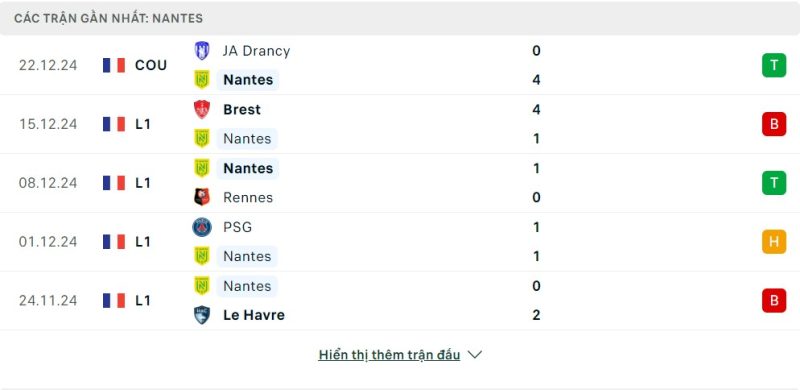Open the Brest team name link
The height and width of the screenshot is (390, 800).
click(x=242, y=109)
